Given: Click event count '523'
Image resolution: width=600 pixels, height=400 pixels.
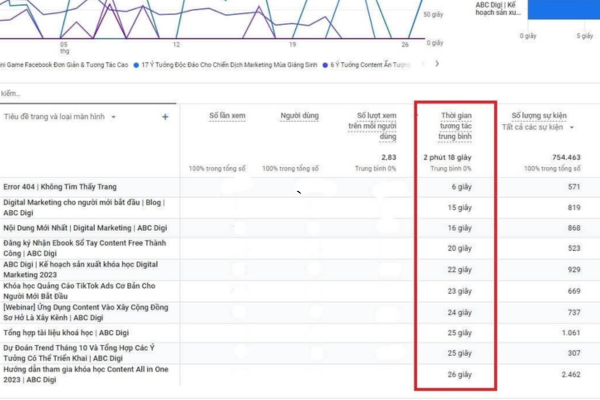Looking at the screenshot, I should click(574, 248).
